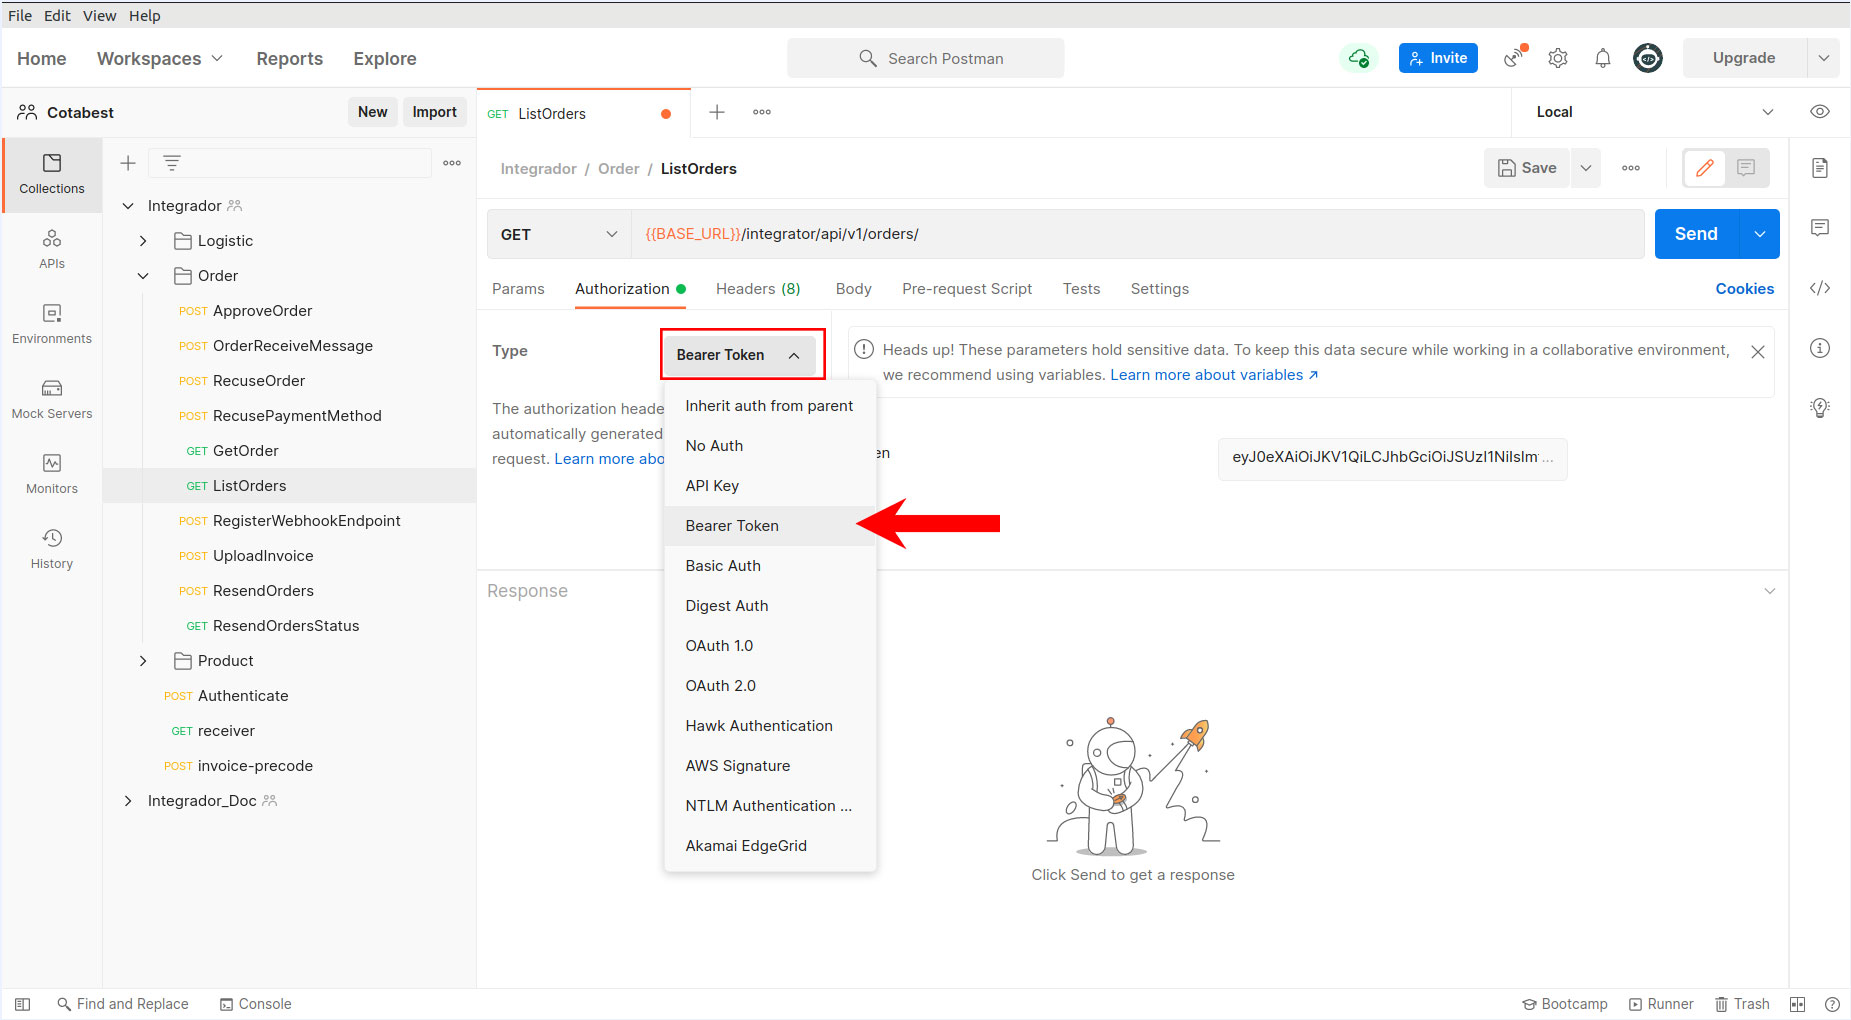Open the settings gear icon
1851x1020 pixels.
pyautogui.click(x=1558, y=58)
